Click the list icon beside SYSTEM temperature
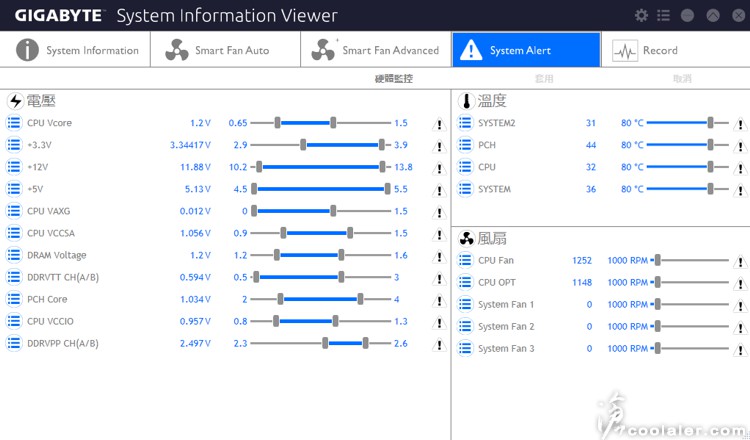 tap(465, 189)
